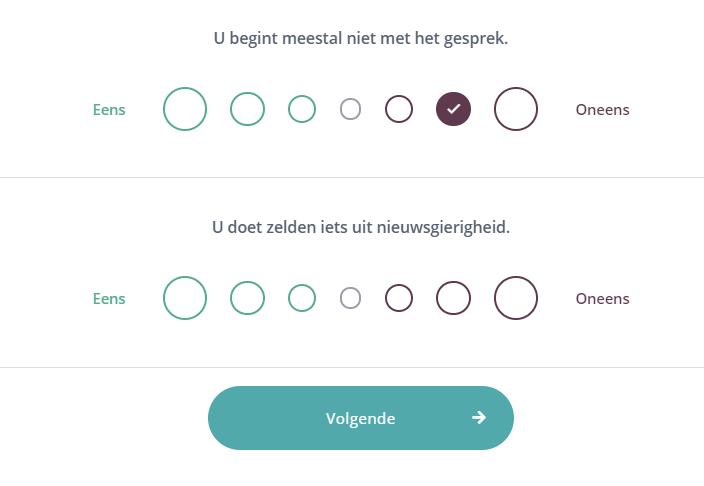Strongly agree with the nieuwsgierigheid statement
The image size is (704, 486).
click(x=185, y=298)
